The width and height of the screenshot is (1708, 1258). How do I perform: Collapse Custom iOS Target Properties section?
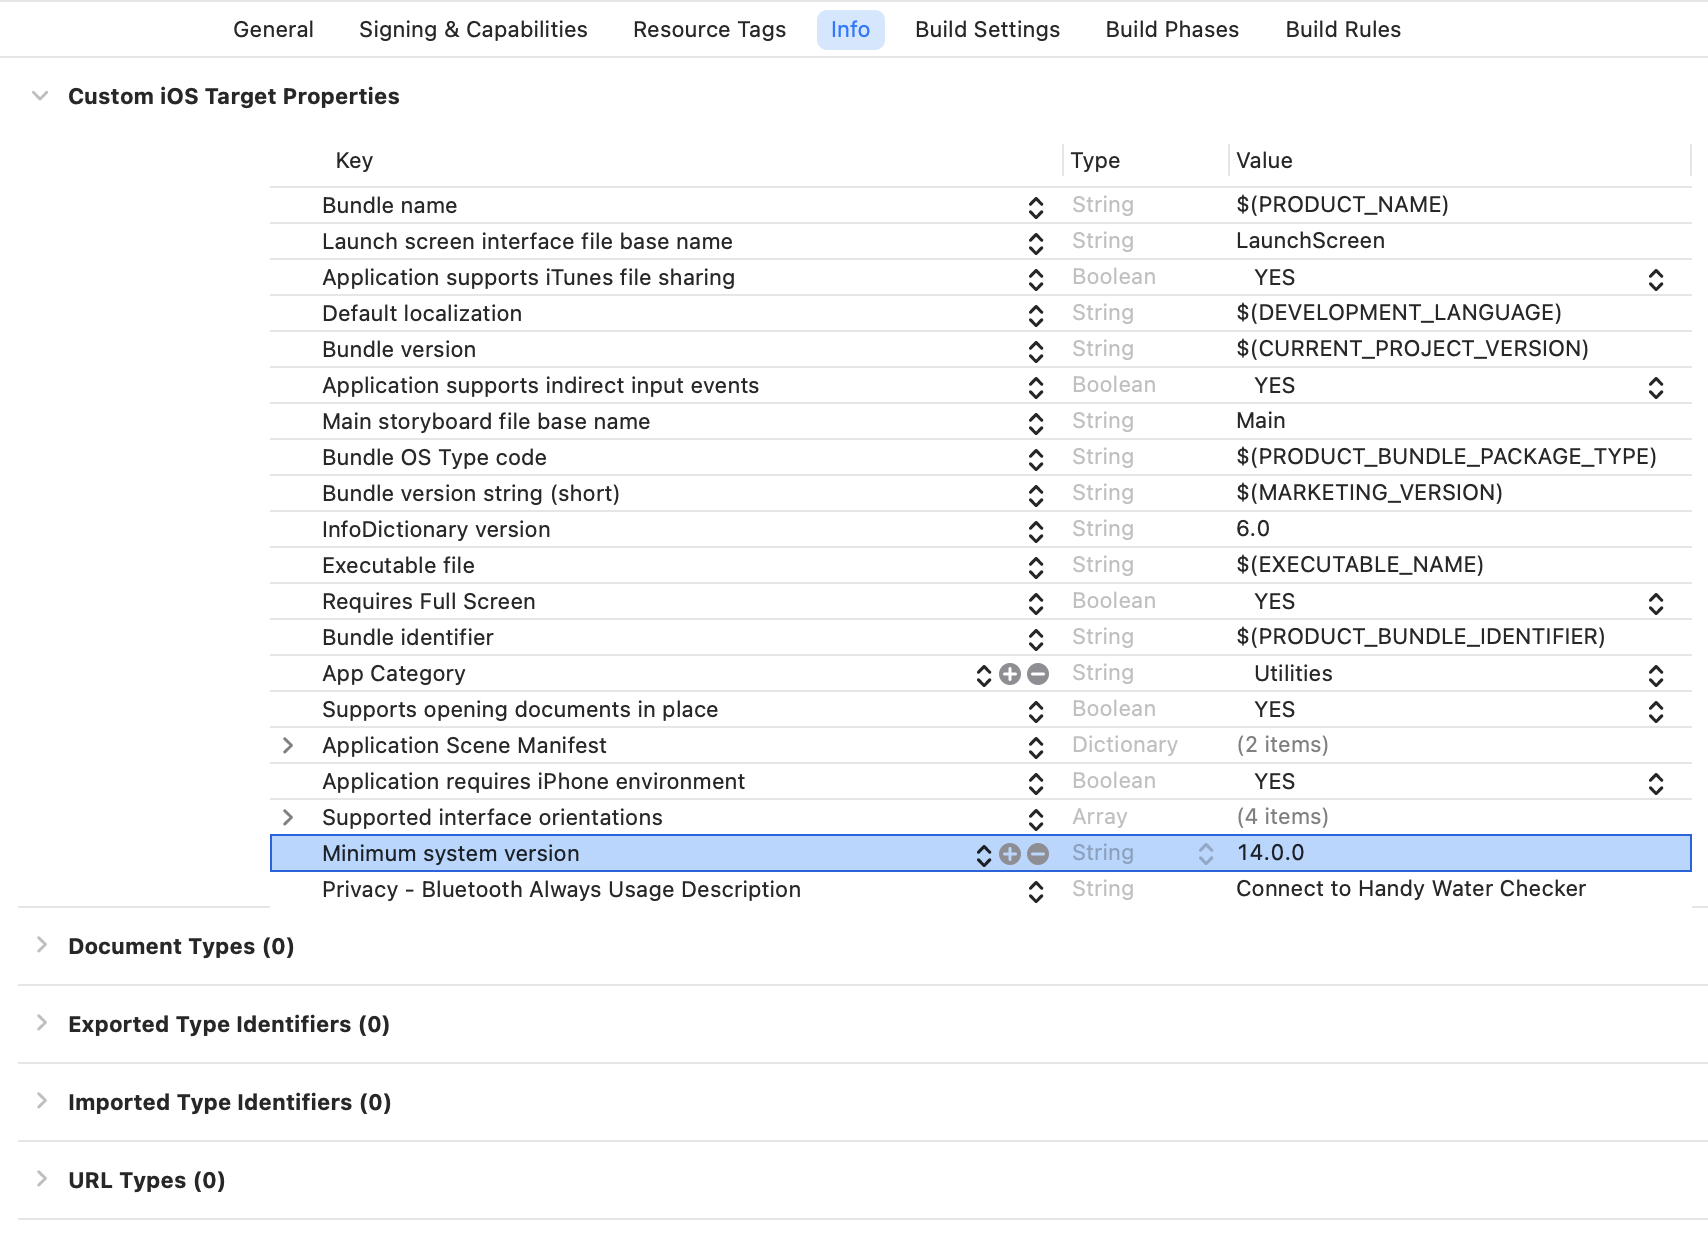click(40, 96)
